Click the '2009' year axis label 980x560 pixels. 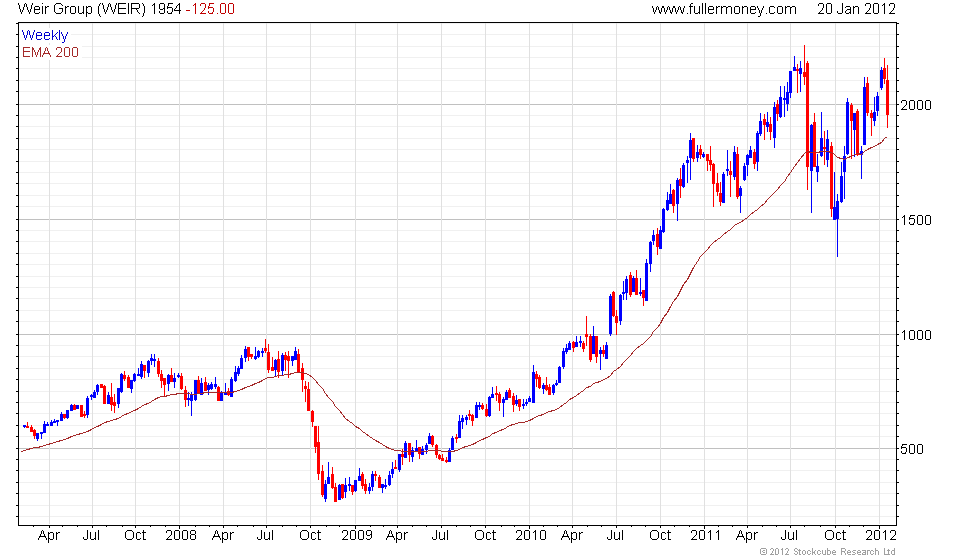point(357,536)
